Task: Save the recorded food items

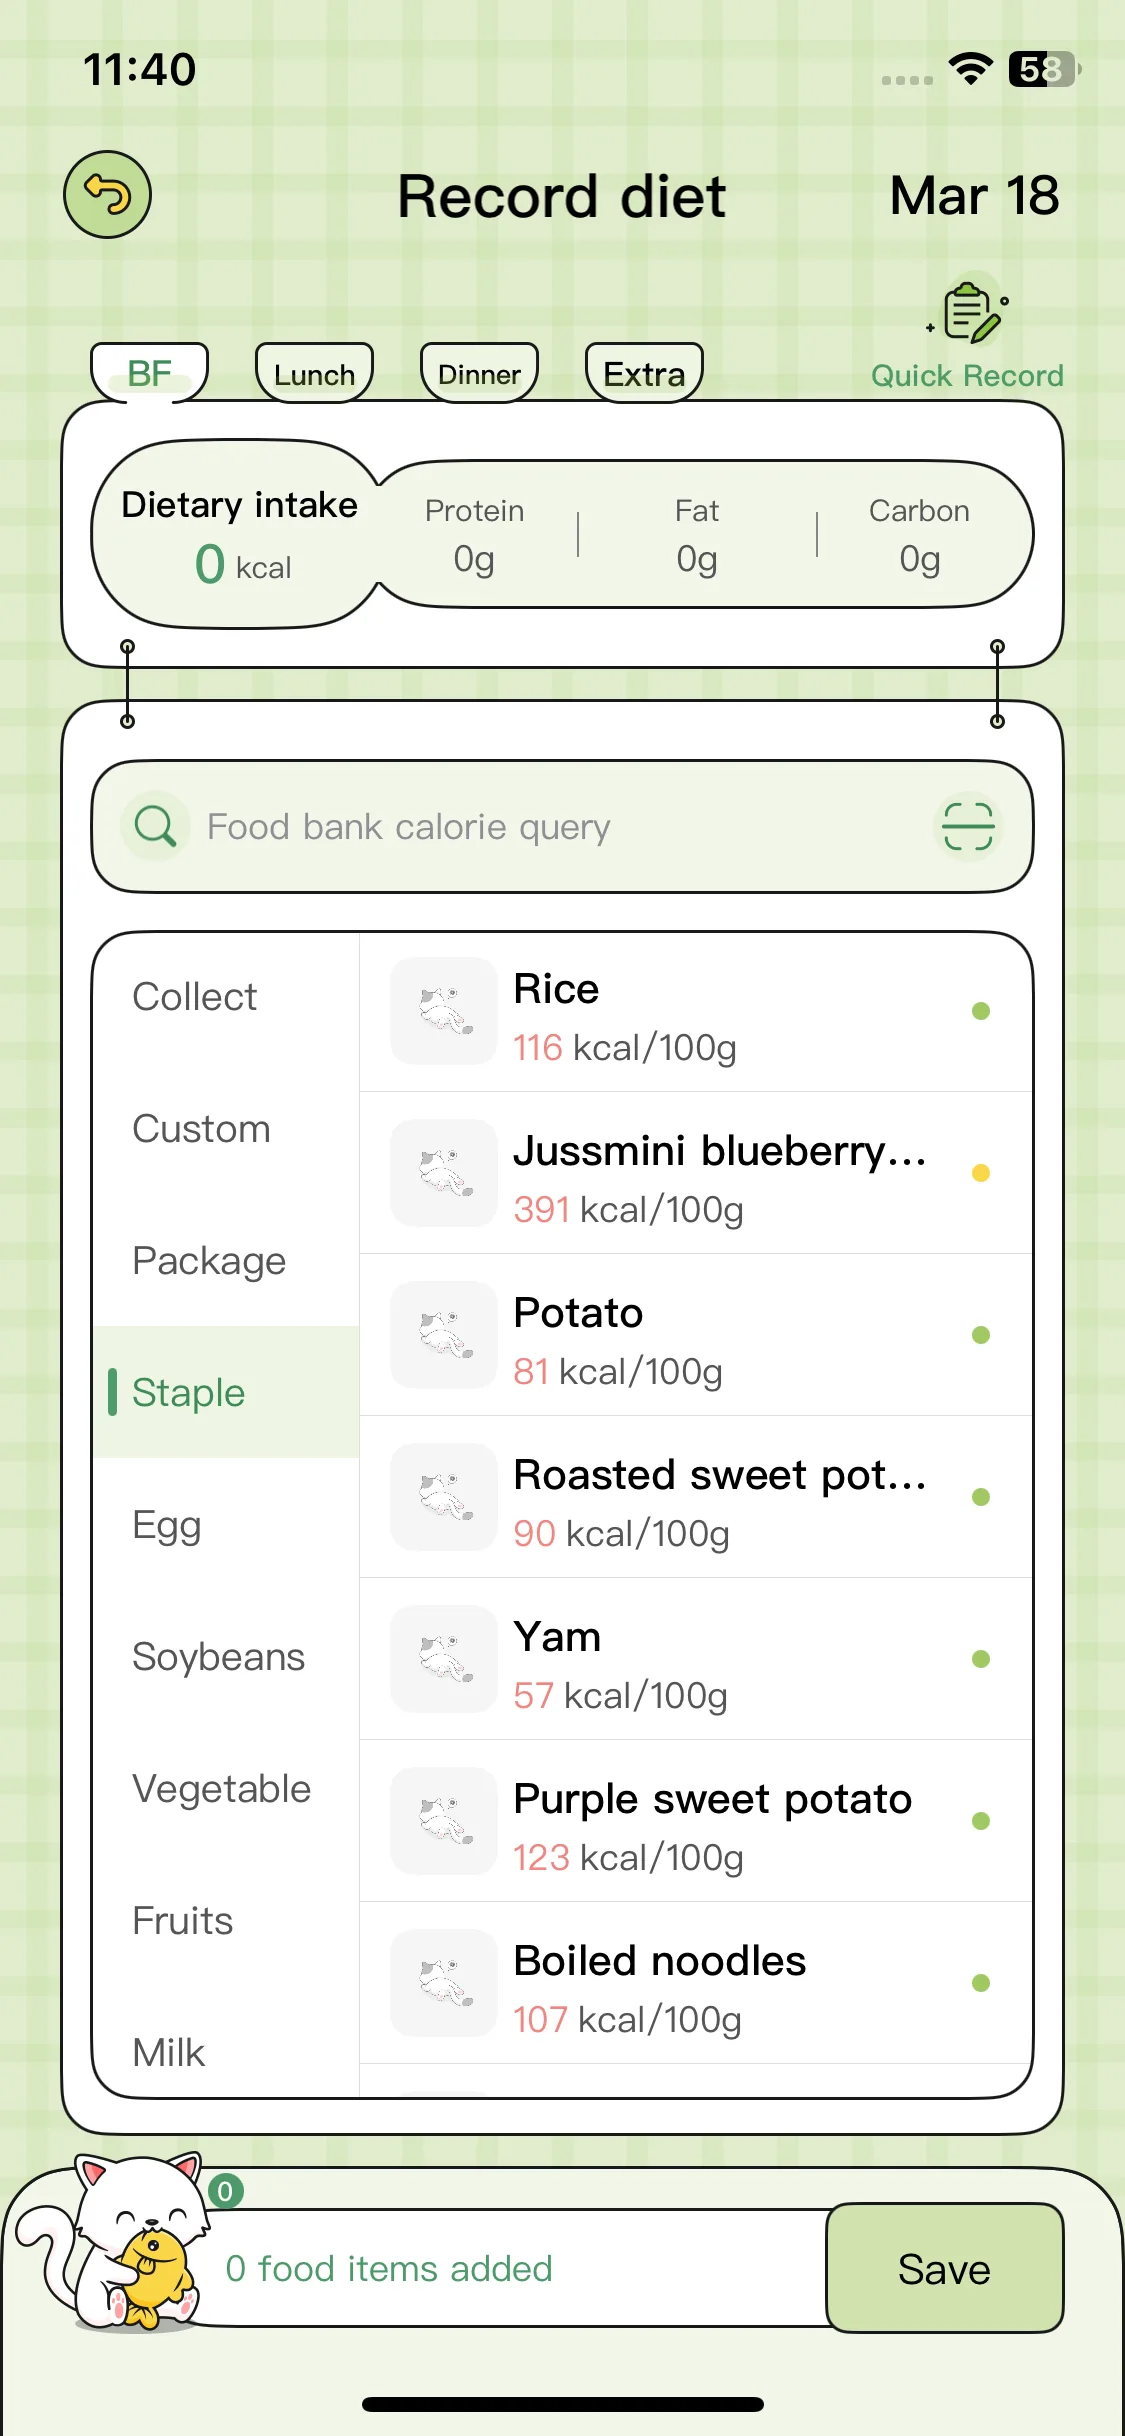Action: (944, 2268)
